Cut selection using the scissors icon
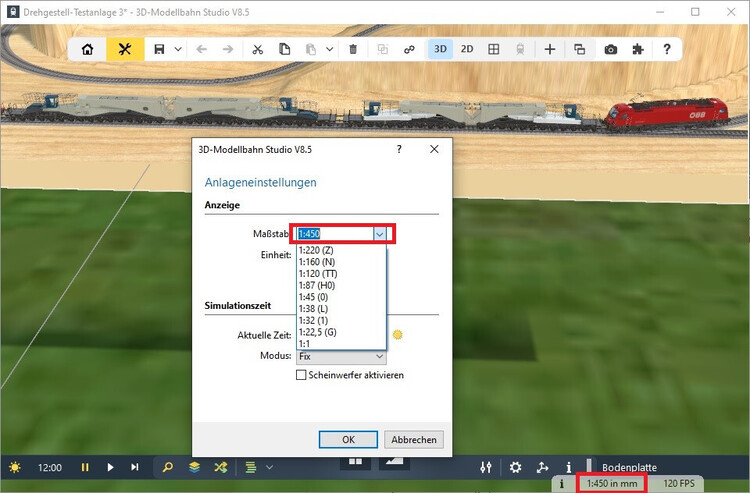This screenshot has height=493, width=750. tap(258, 49)
